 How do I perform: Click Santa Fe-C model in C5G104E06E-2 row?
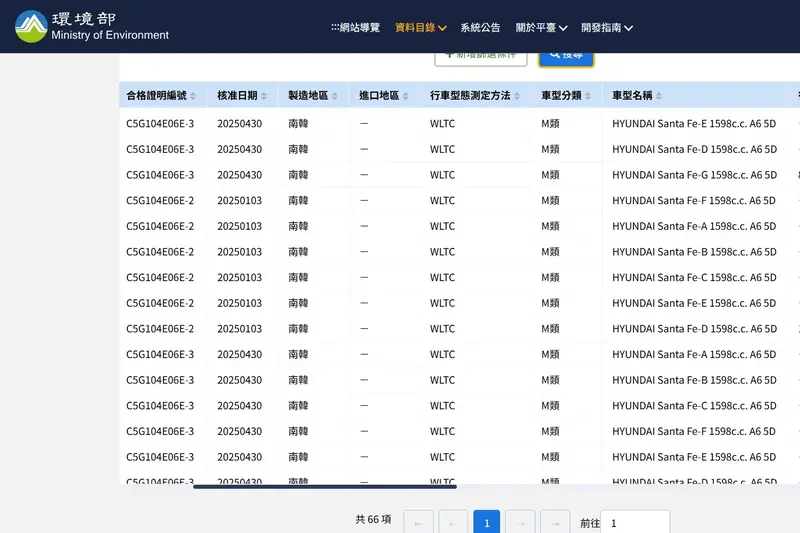[x=694, y=277]
